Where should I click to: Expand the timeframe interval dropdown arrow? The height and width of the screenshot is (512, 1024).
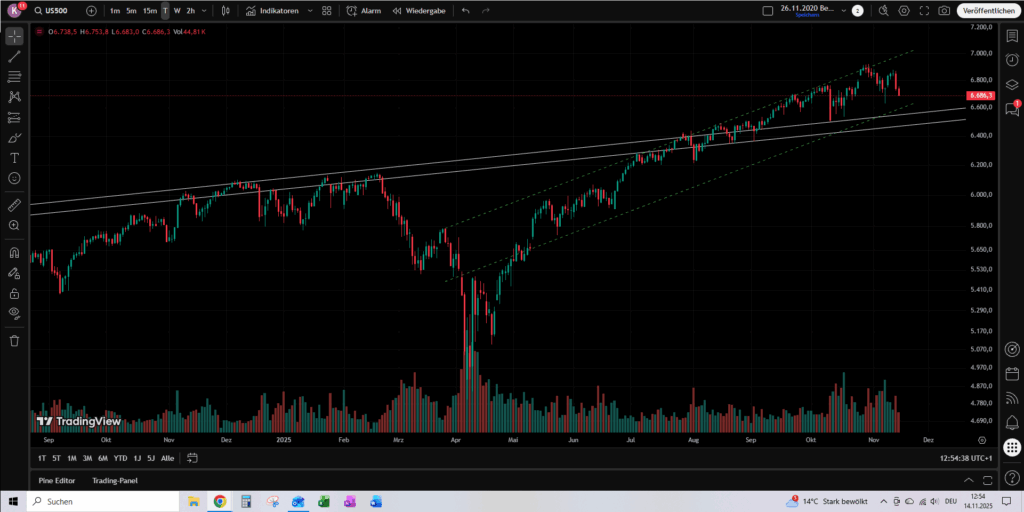(x=204, y=10)
